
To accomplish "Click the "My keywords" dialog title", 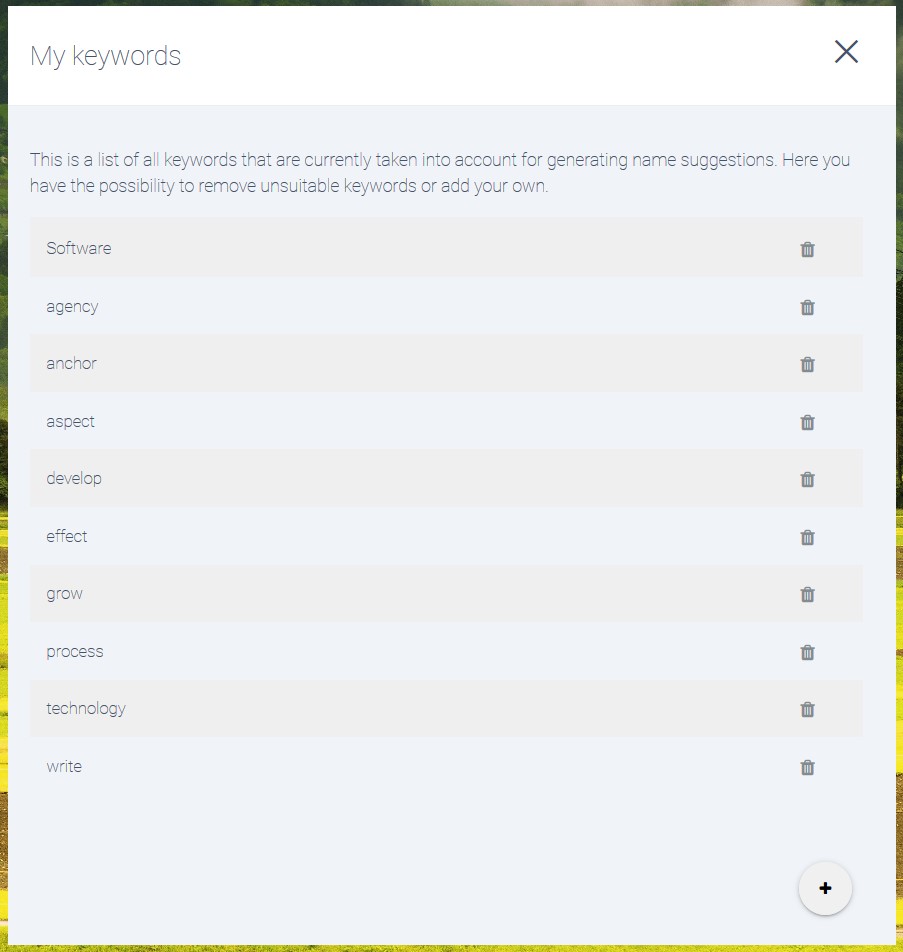I will [x=105, y=56].
